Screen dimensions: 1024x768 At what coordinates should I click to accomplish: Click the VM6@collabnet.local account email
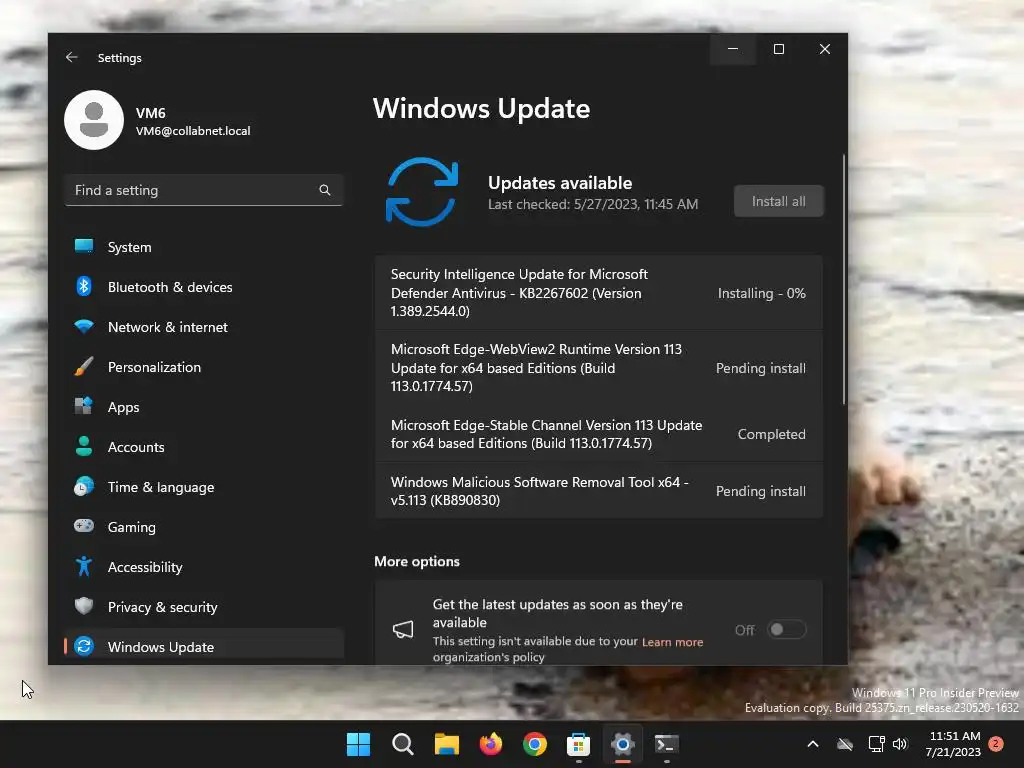click(193, 131)
